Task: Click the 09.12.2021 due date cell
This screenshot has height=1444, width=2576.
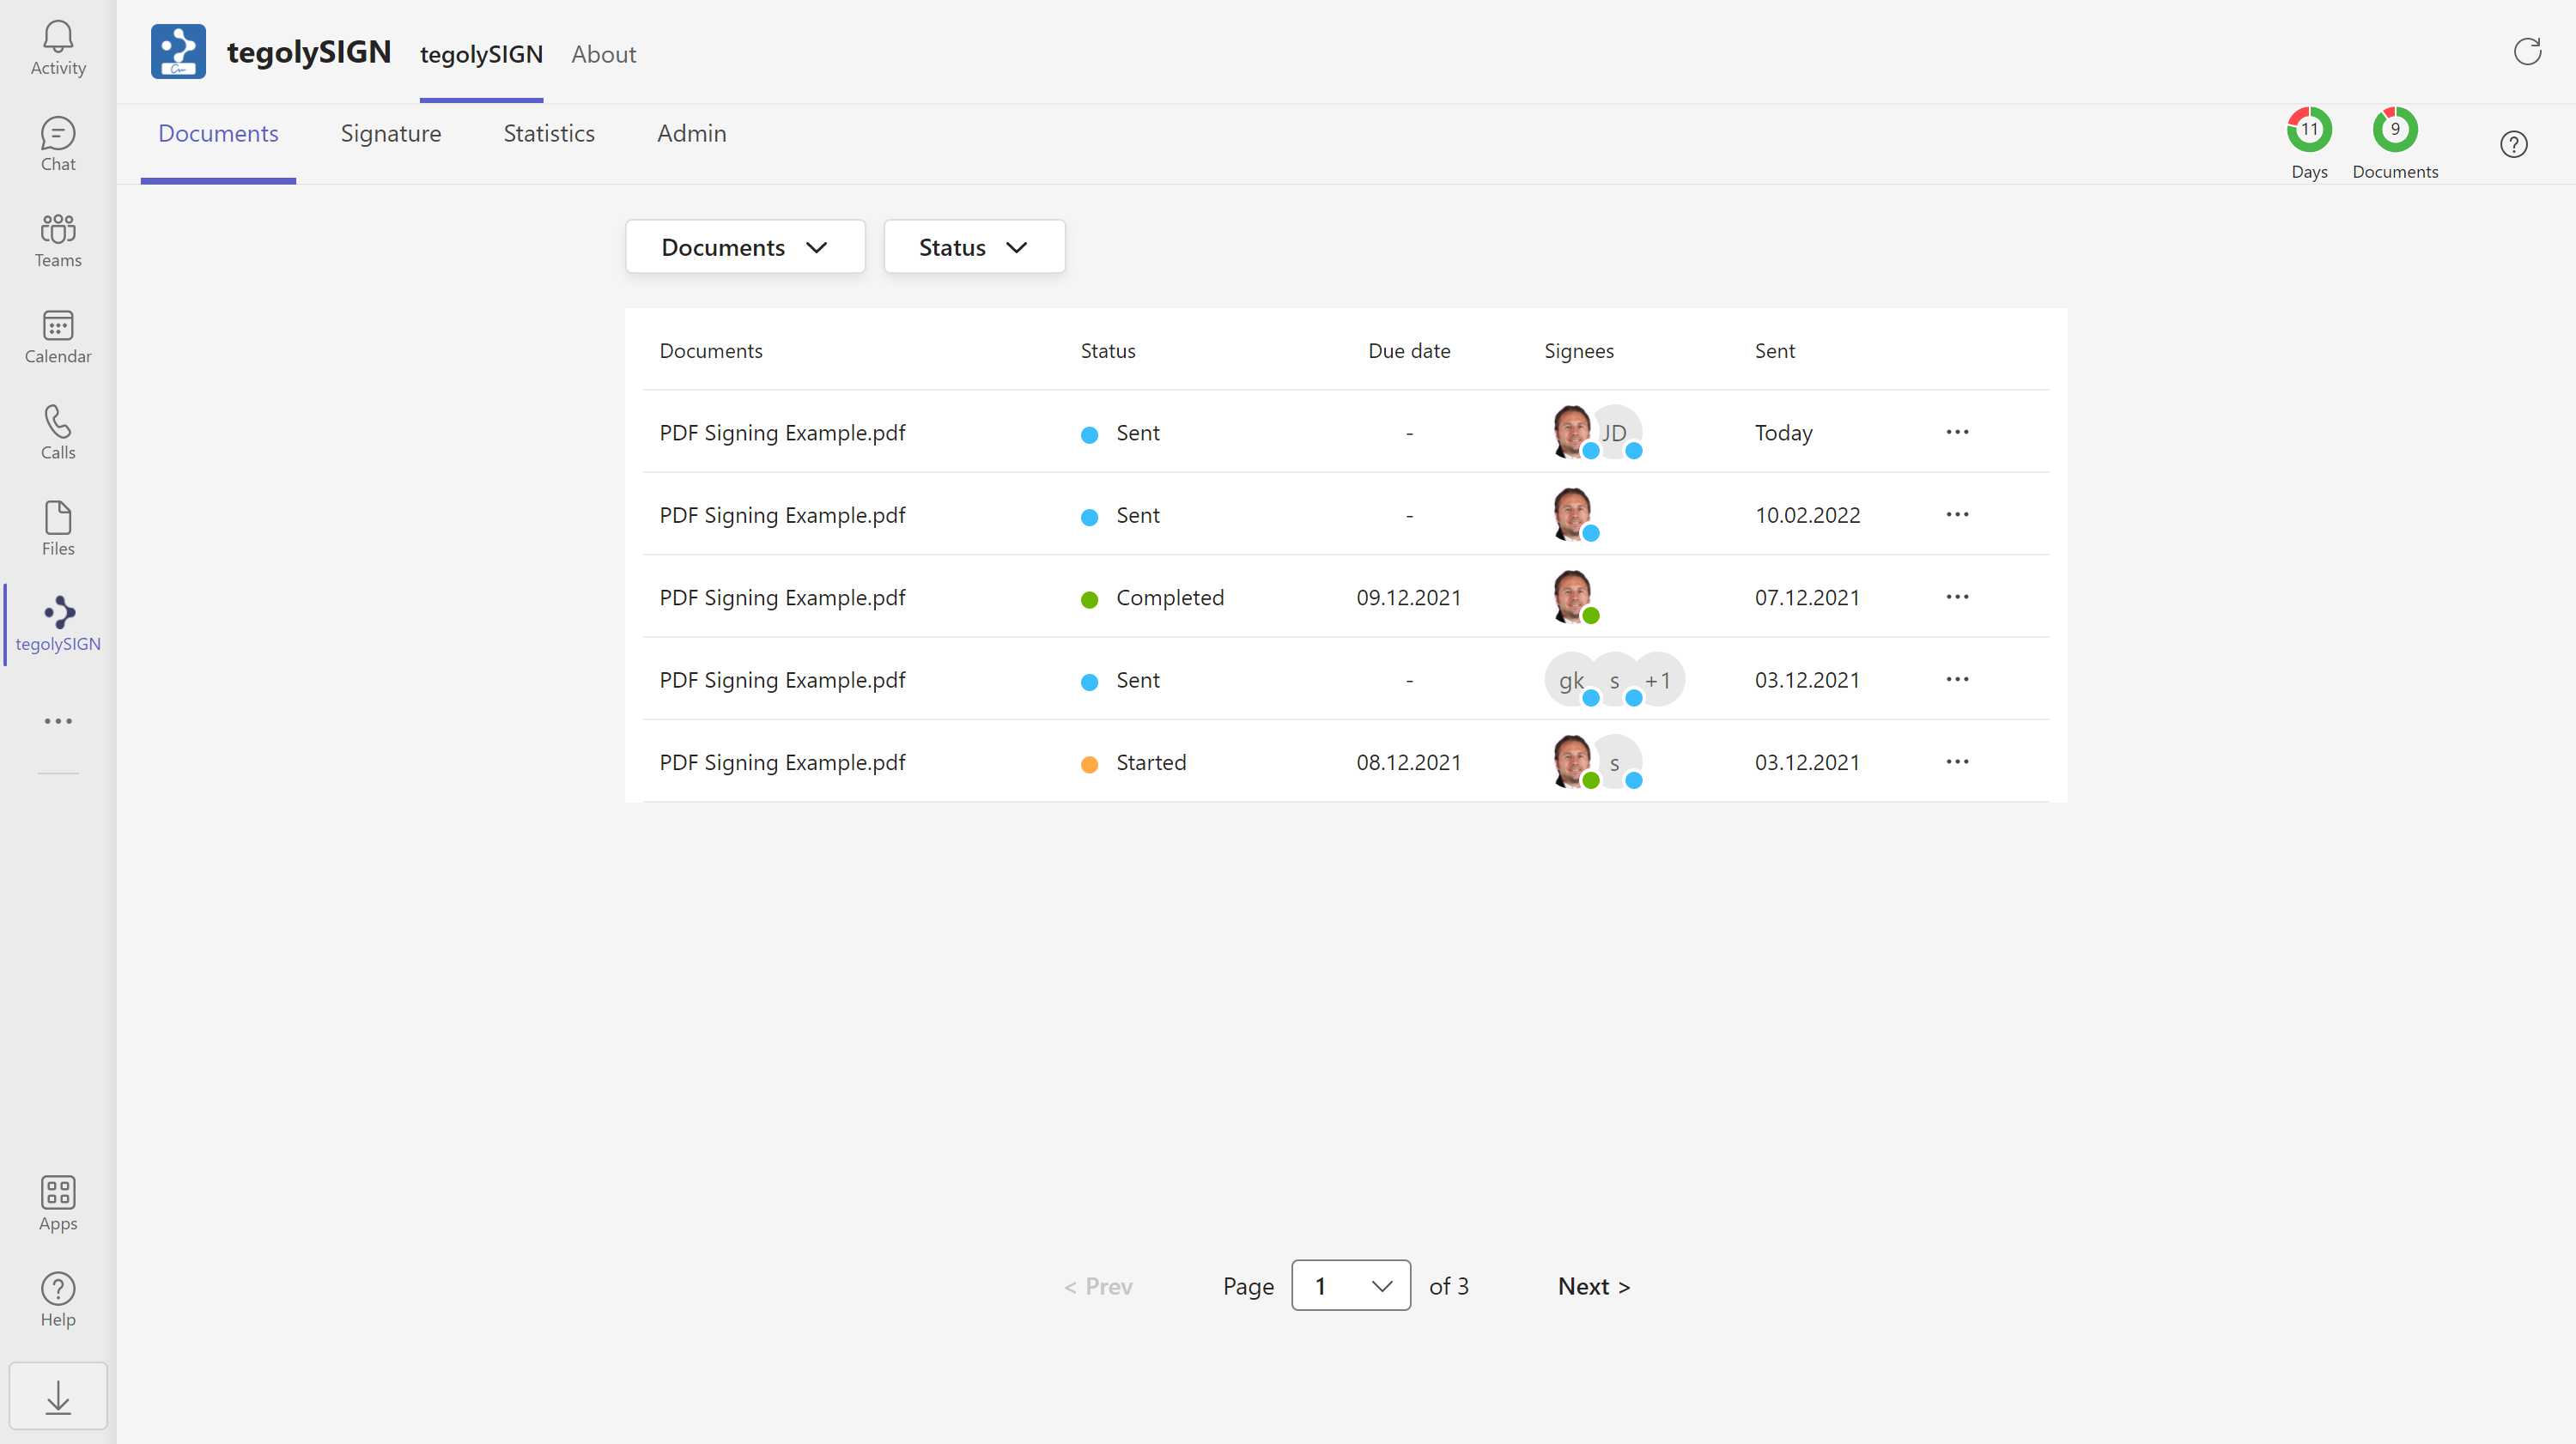Action: pos(1409,597)
